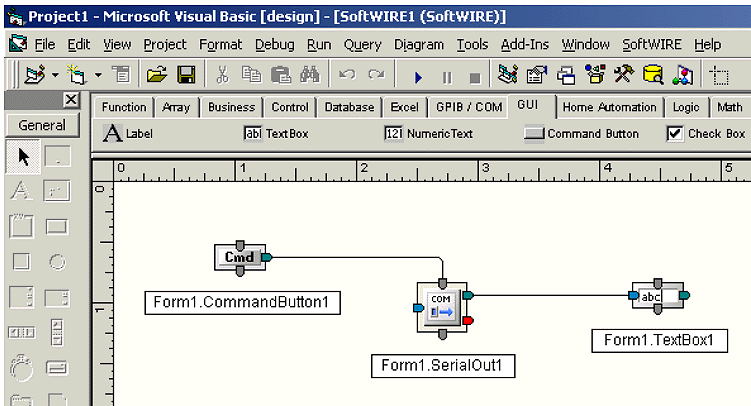Switch to the Excel tab

point(404,107)
